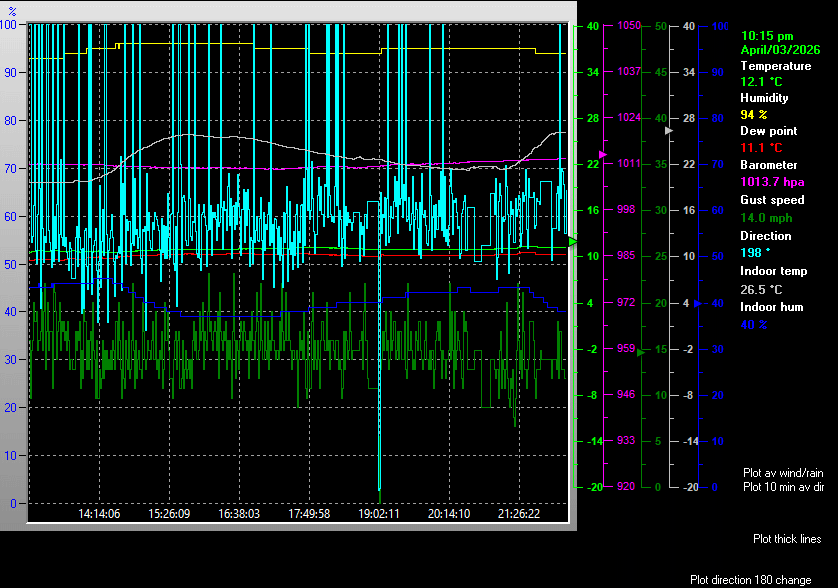Toggle Plot av wind/rain option
Viewport: 838px width, 588px height.
pyautogui.click(x=782, y=472)
